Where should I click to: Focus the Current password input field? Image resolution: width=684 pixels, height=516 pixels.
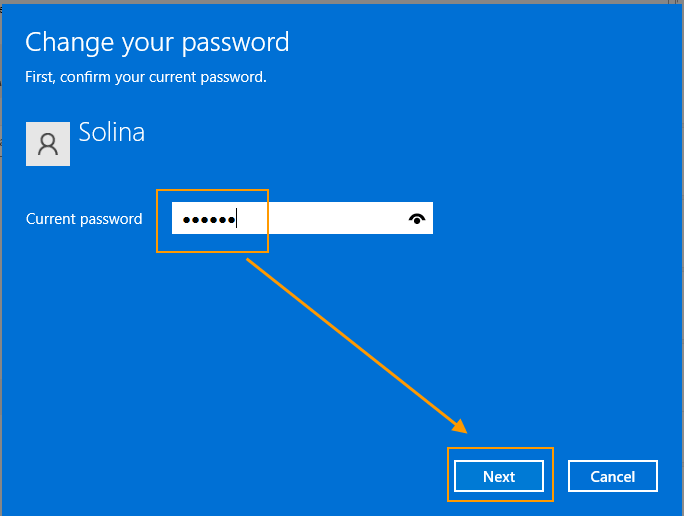(302, 218)
